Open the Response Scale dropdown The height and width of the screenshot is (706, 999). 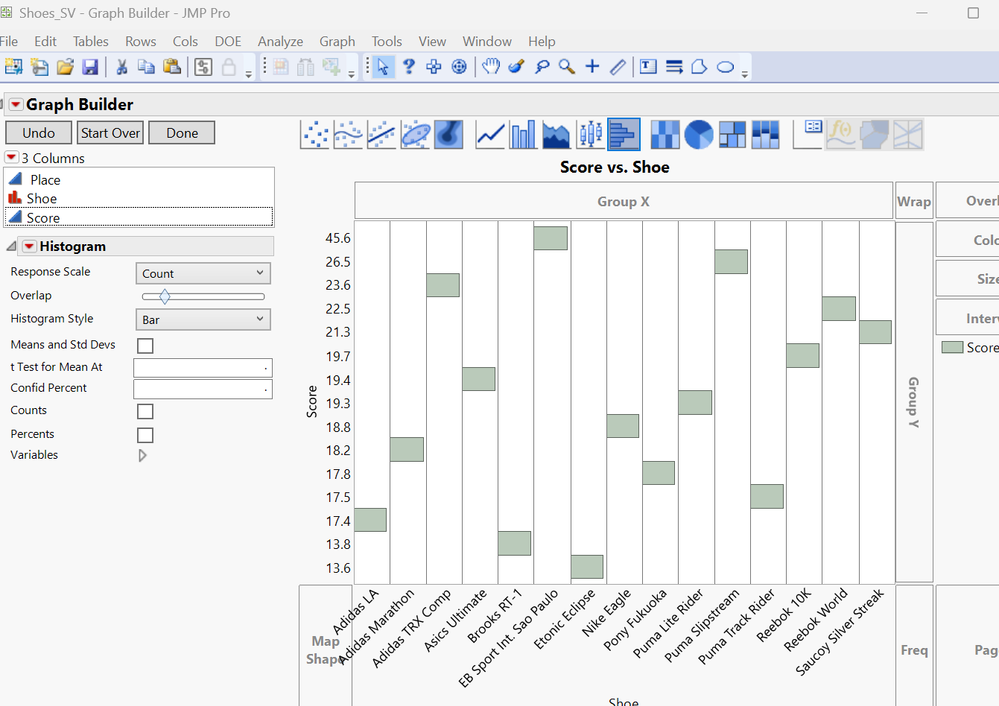tap(203, 273)
